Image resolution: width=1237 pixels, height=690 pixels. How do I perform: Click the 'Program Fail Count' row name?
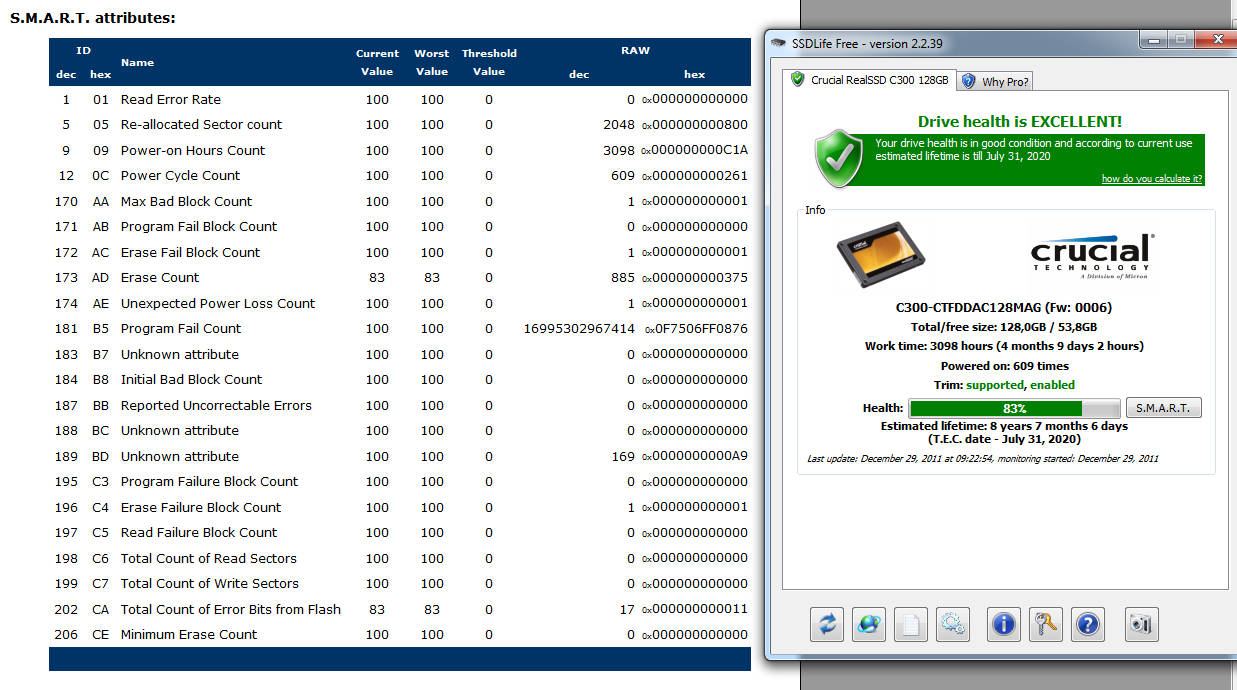coord(181,329)
